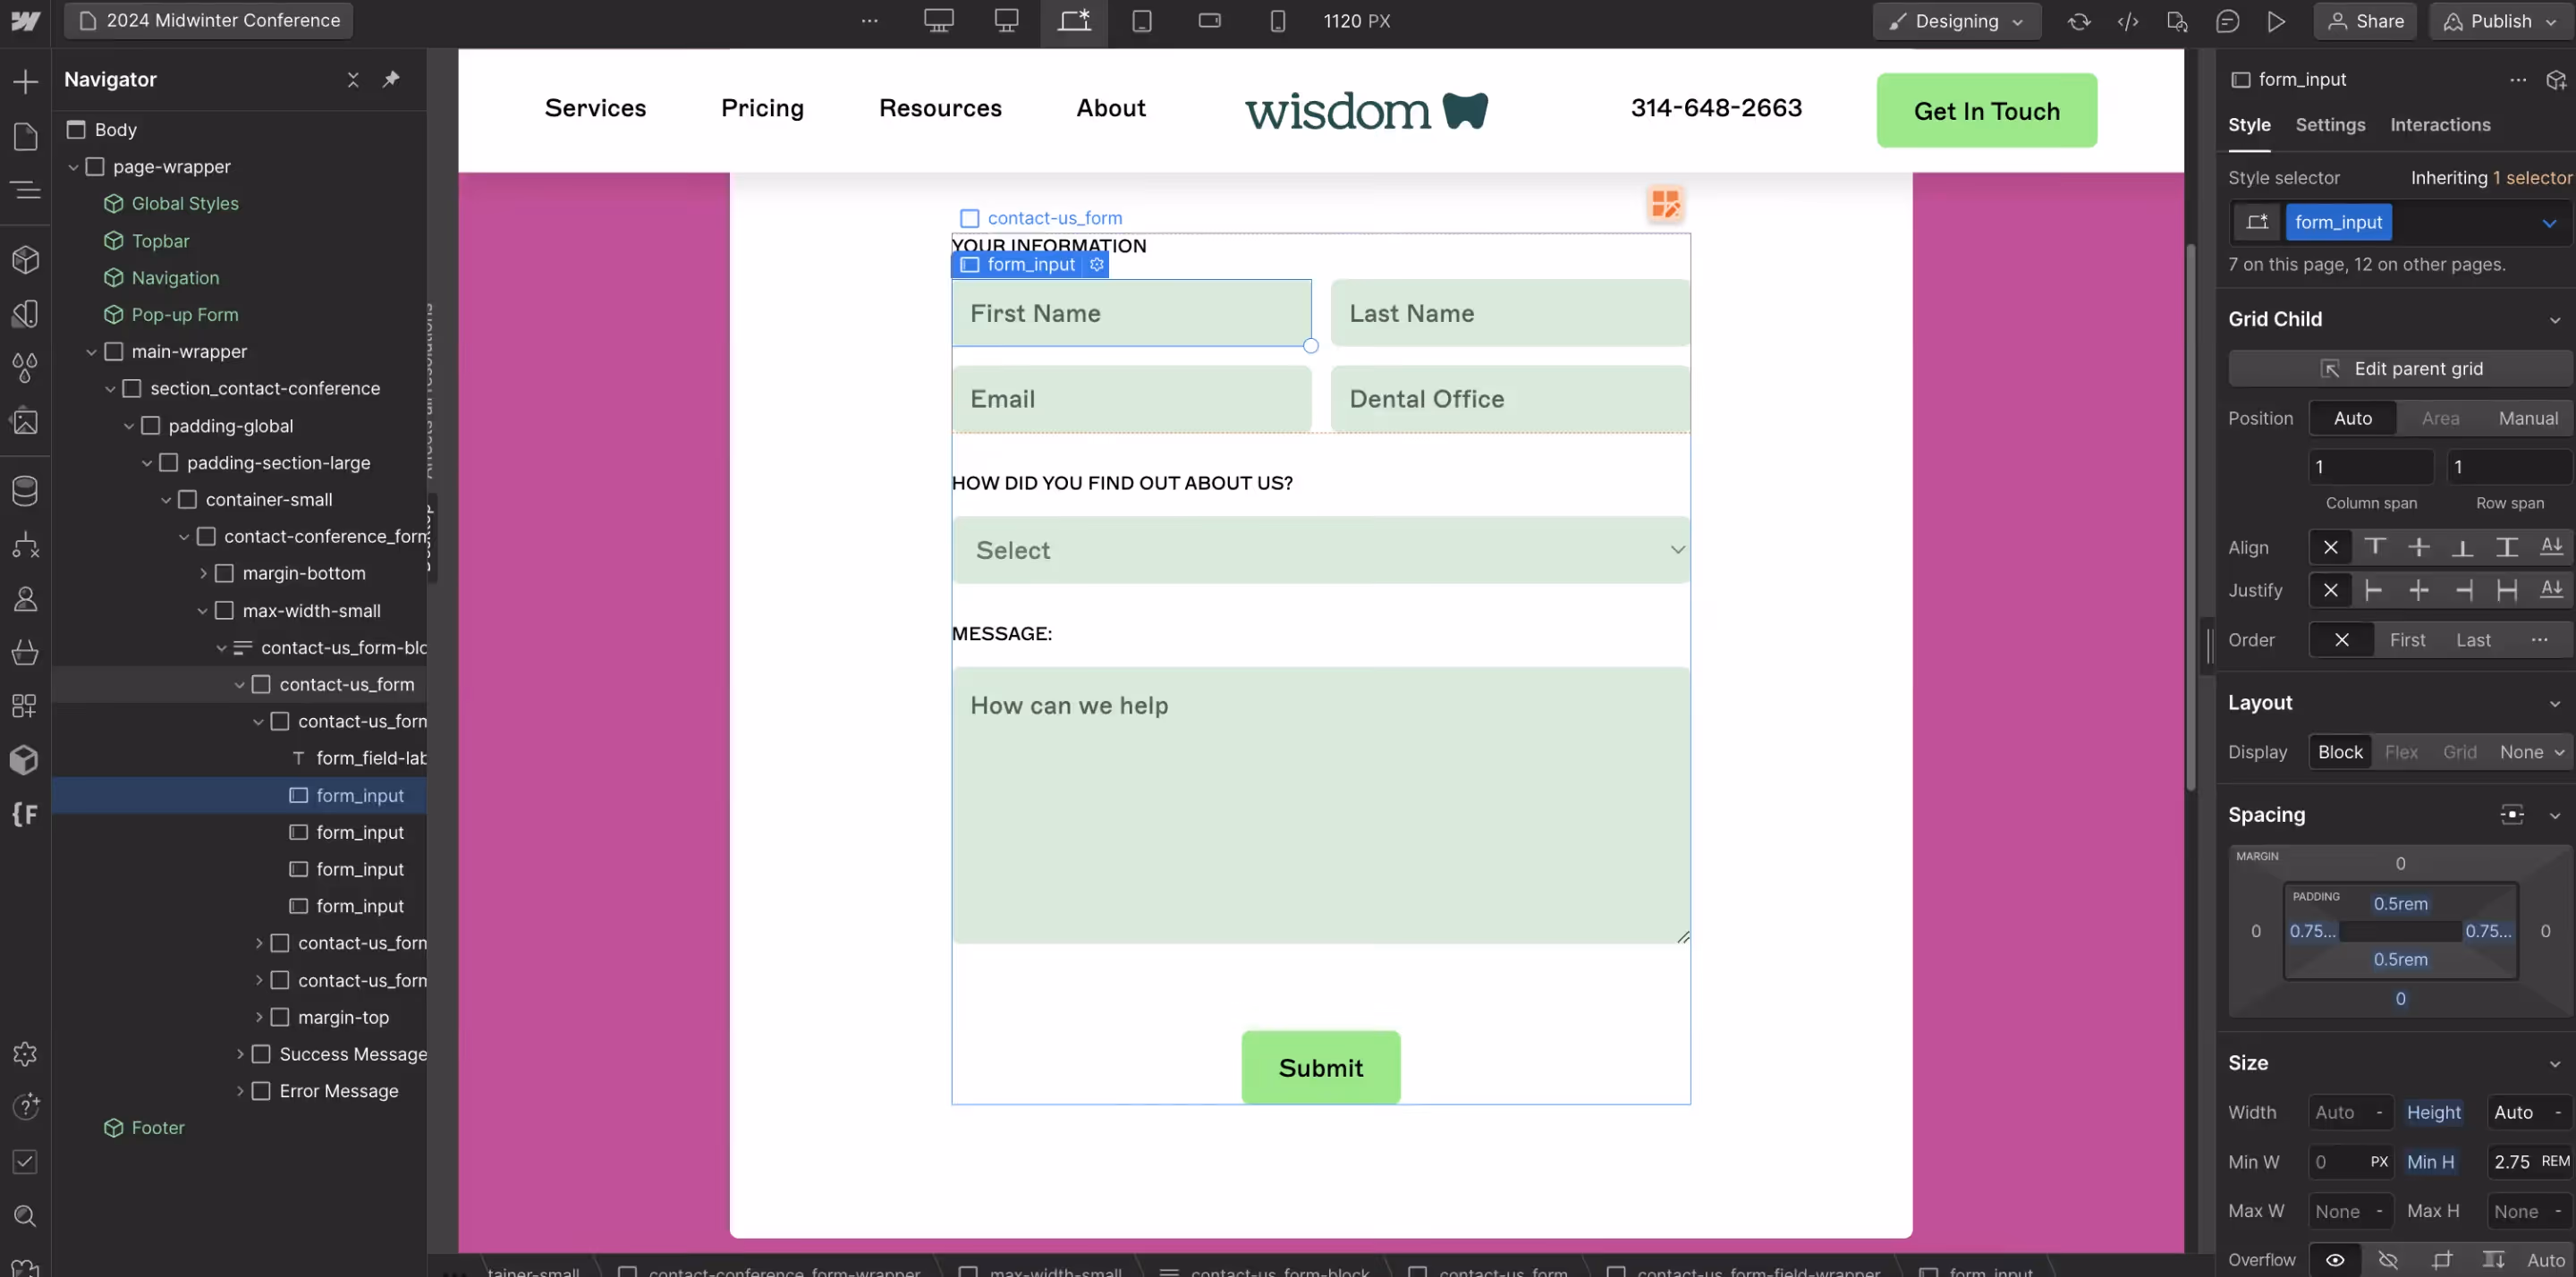Open the comments bubble icon
Image resolution: width=2576 pixels, height=1277 pixels.
pos(2227,21)
